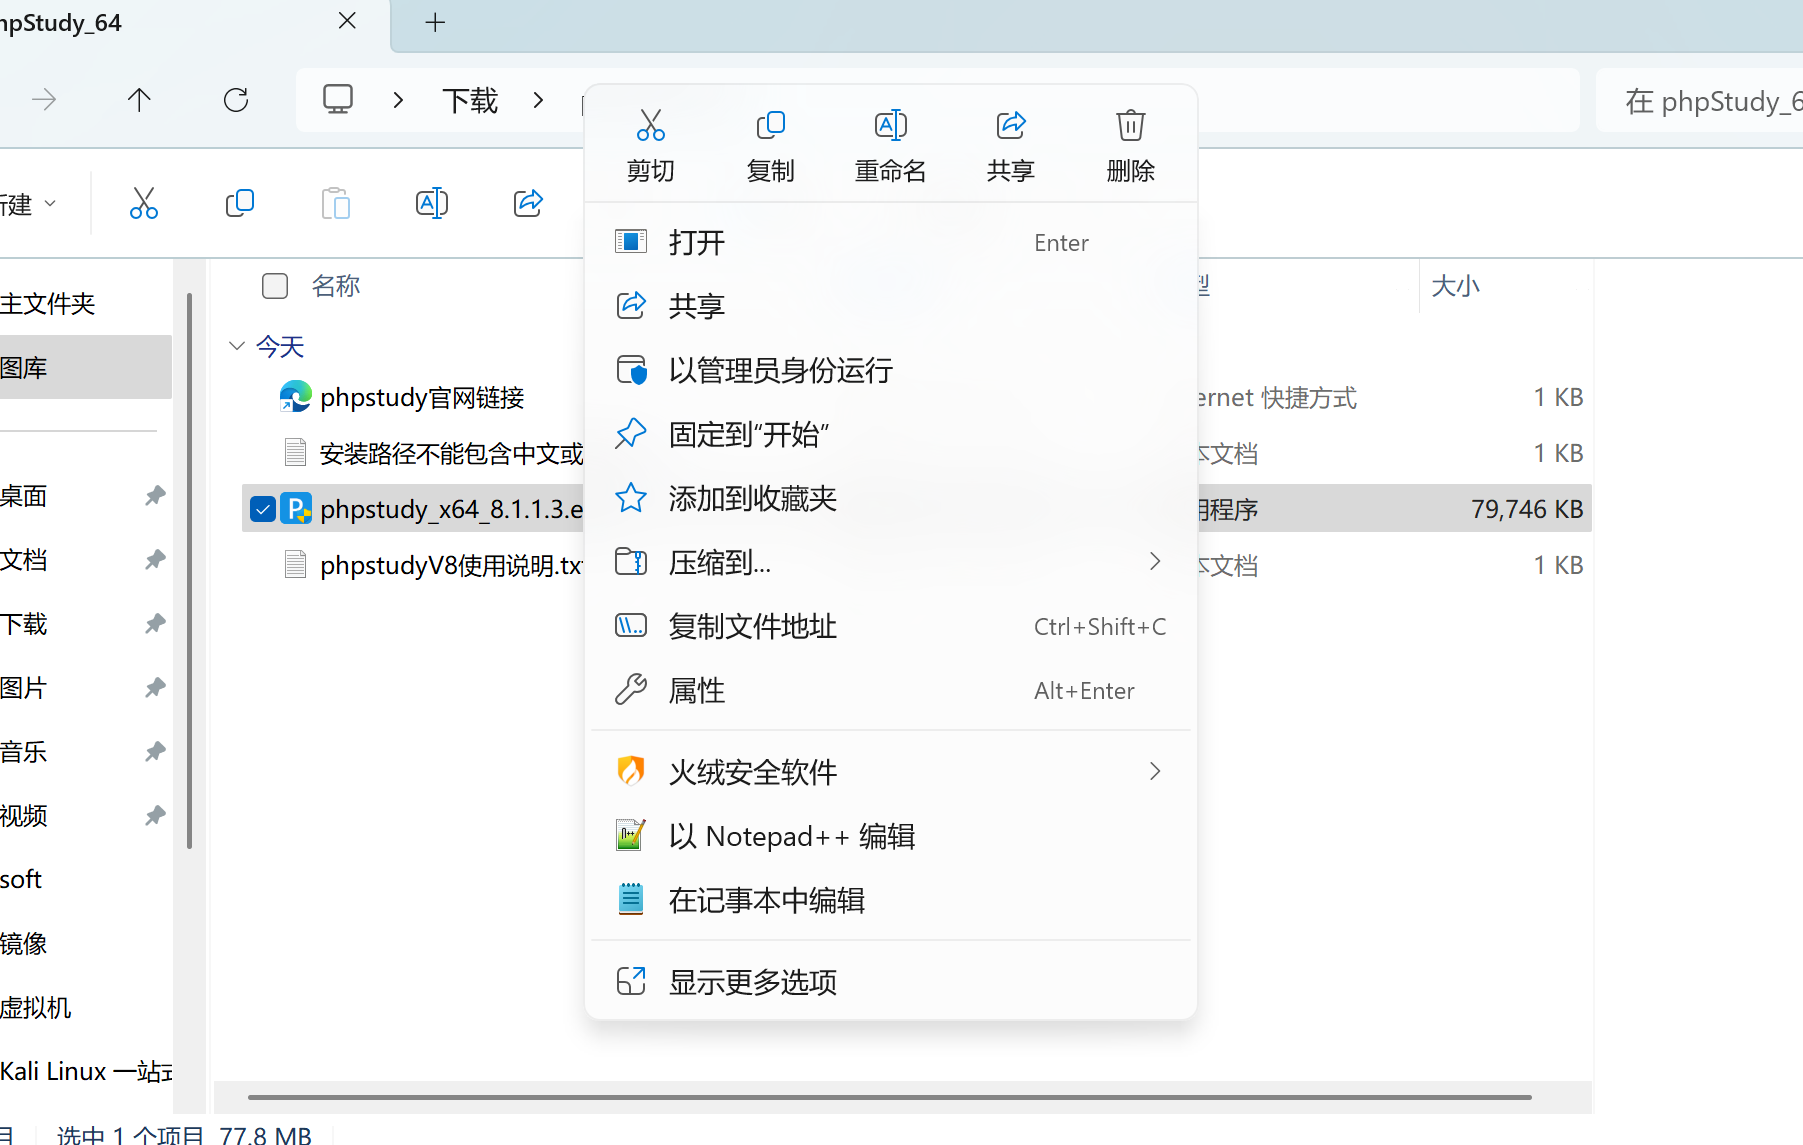Click toolbar Share icon
1803x1145 pixels.
coord(528,204)
